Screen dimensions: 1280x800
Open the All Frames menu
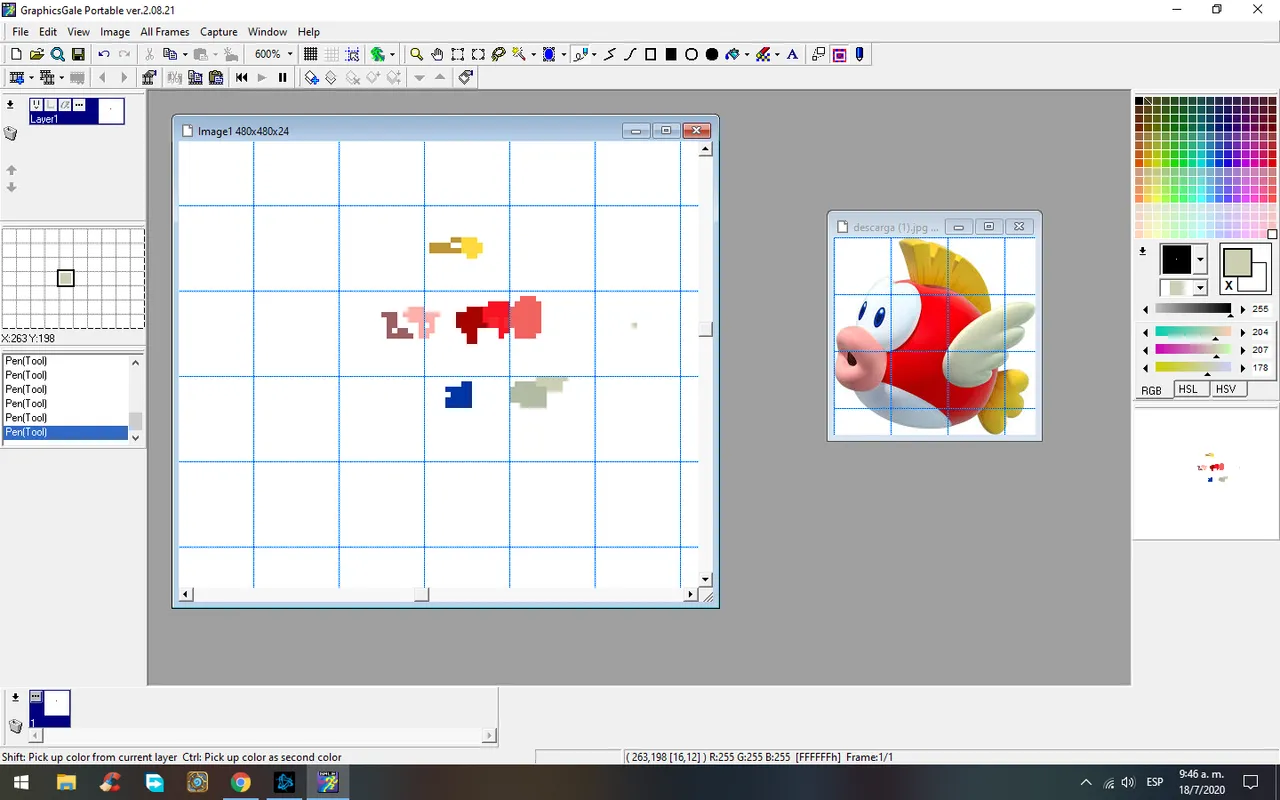[x=165, y=32]
